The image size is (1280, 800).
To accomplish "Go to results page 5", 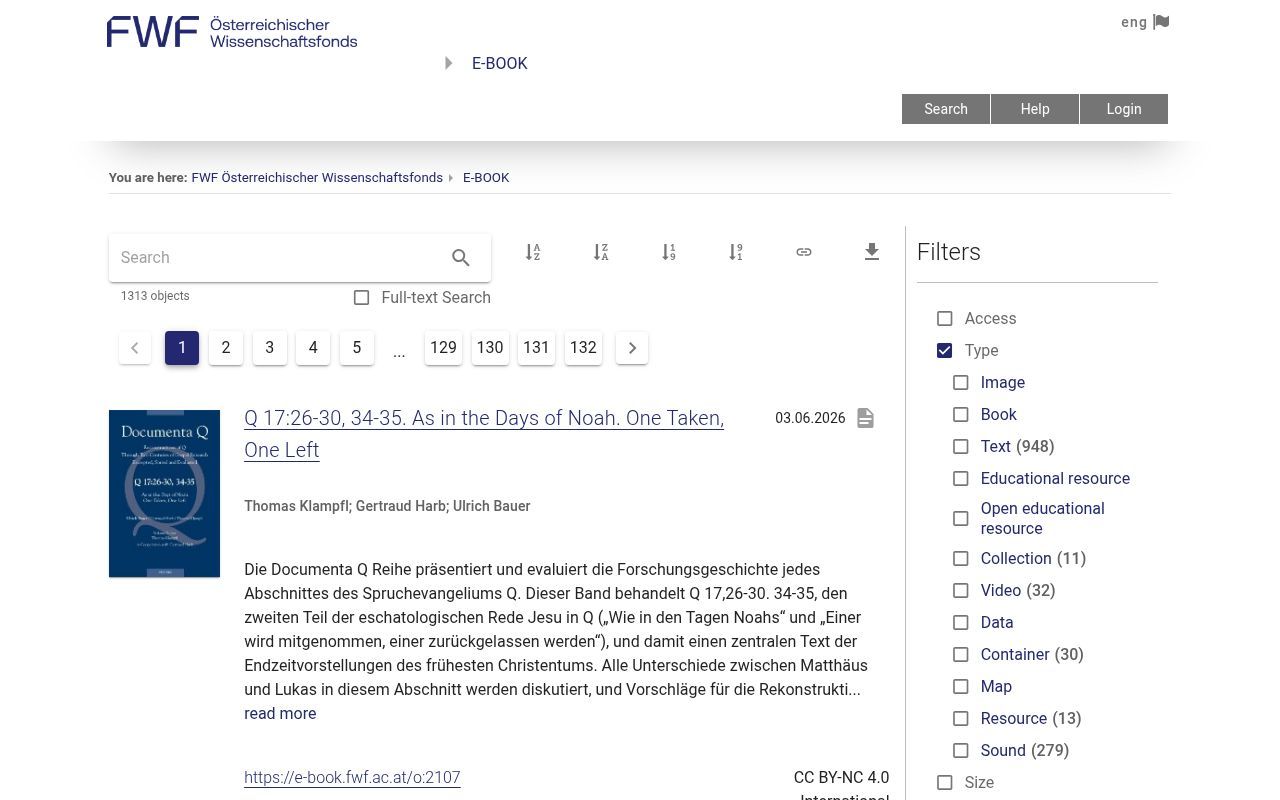I will coord(357,348).
